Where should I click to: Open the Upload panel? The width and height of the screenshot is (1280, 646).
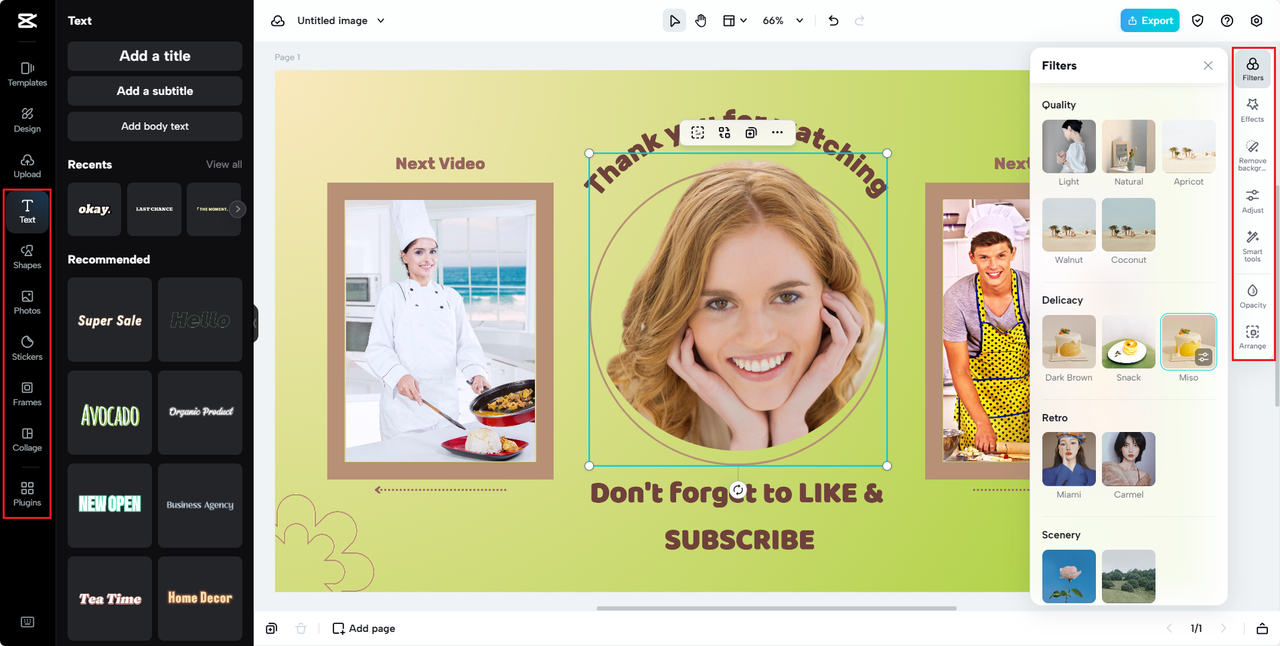pyautogui.click(x=27, y=166)
